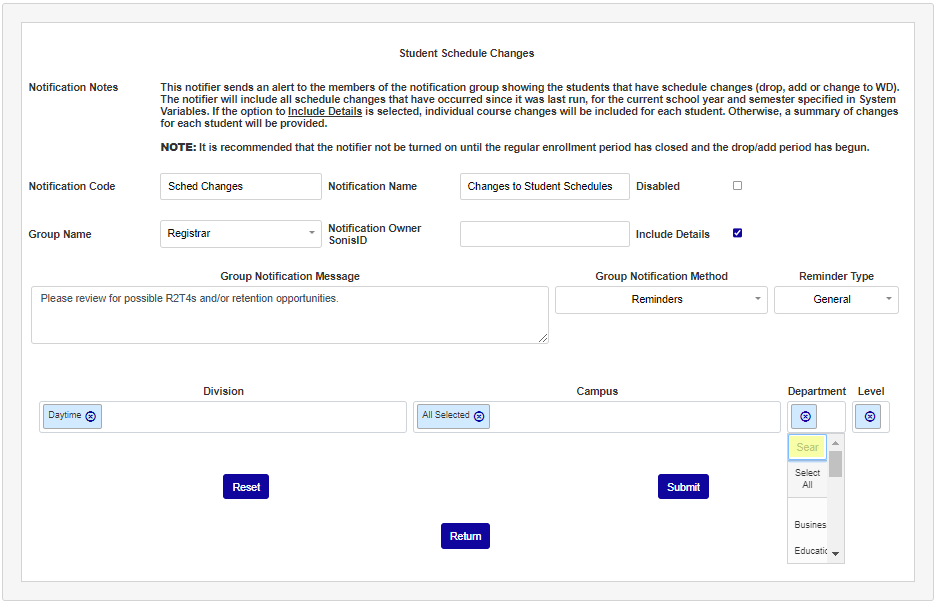
Task: Click the Department clear-selection circled-x icon
Action: tap(804, 416)
